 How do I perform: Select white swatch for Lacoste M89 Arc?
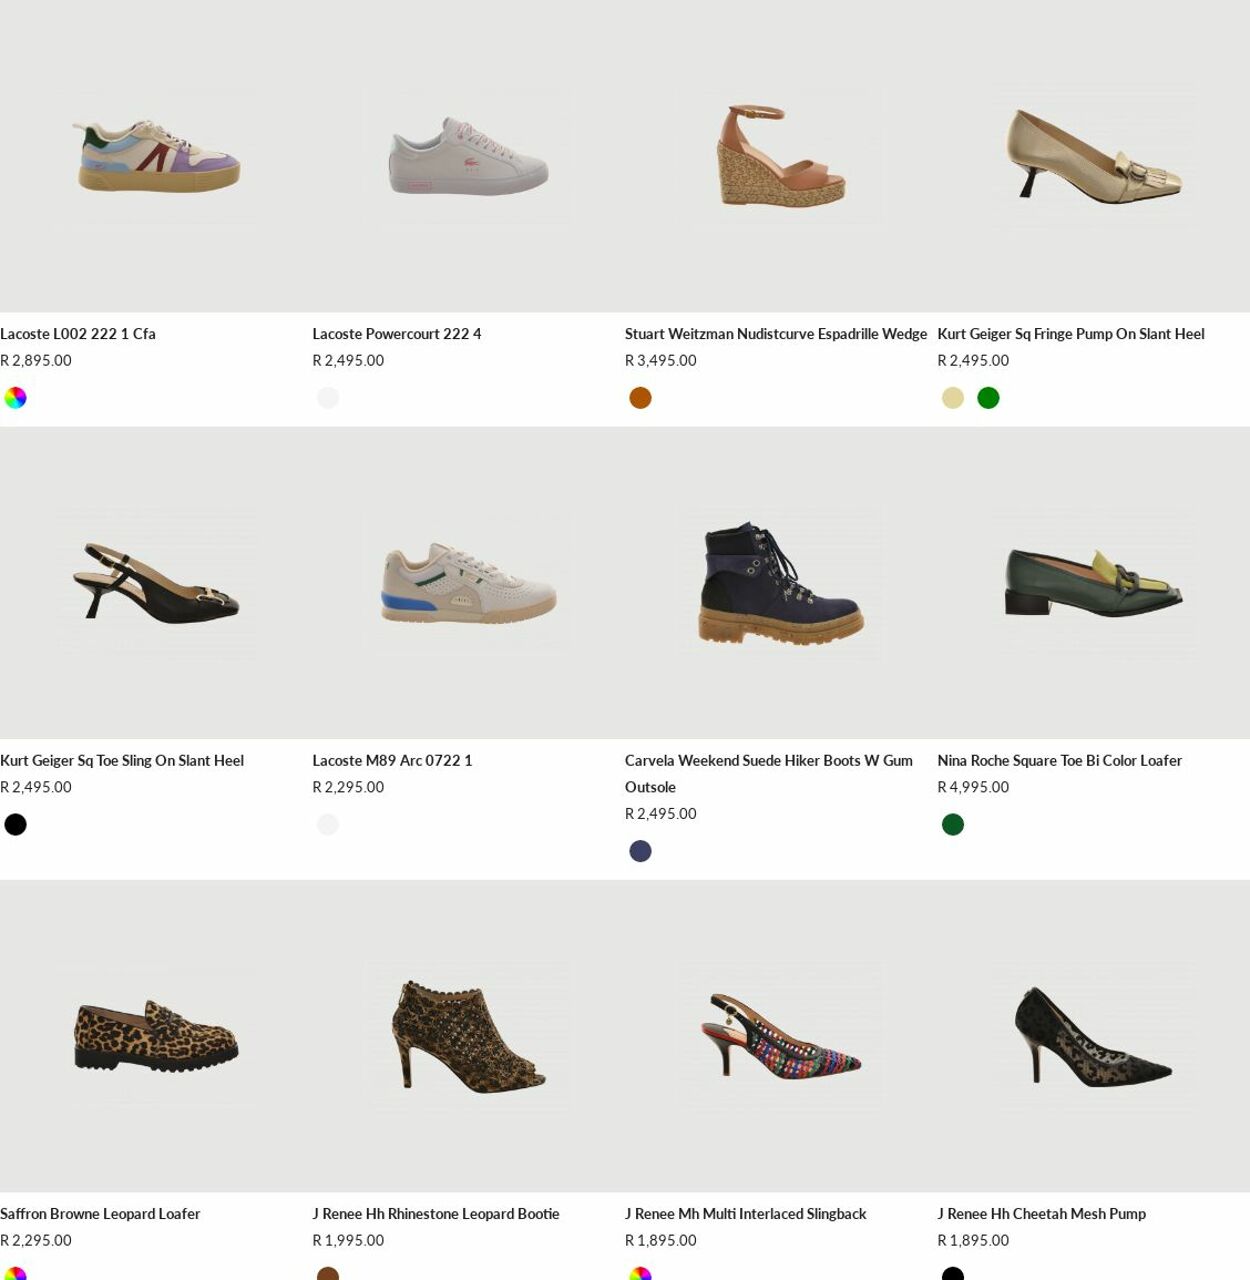[x=328, y=825]
